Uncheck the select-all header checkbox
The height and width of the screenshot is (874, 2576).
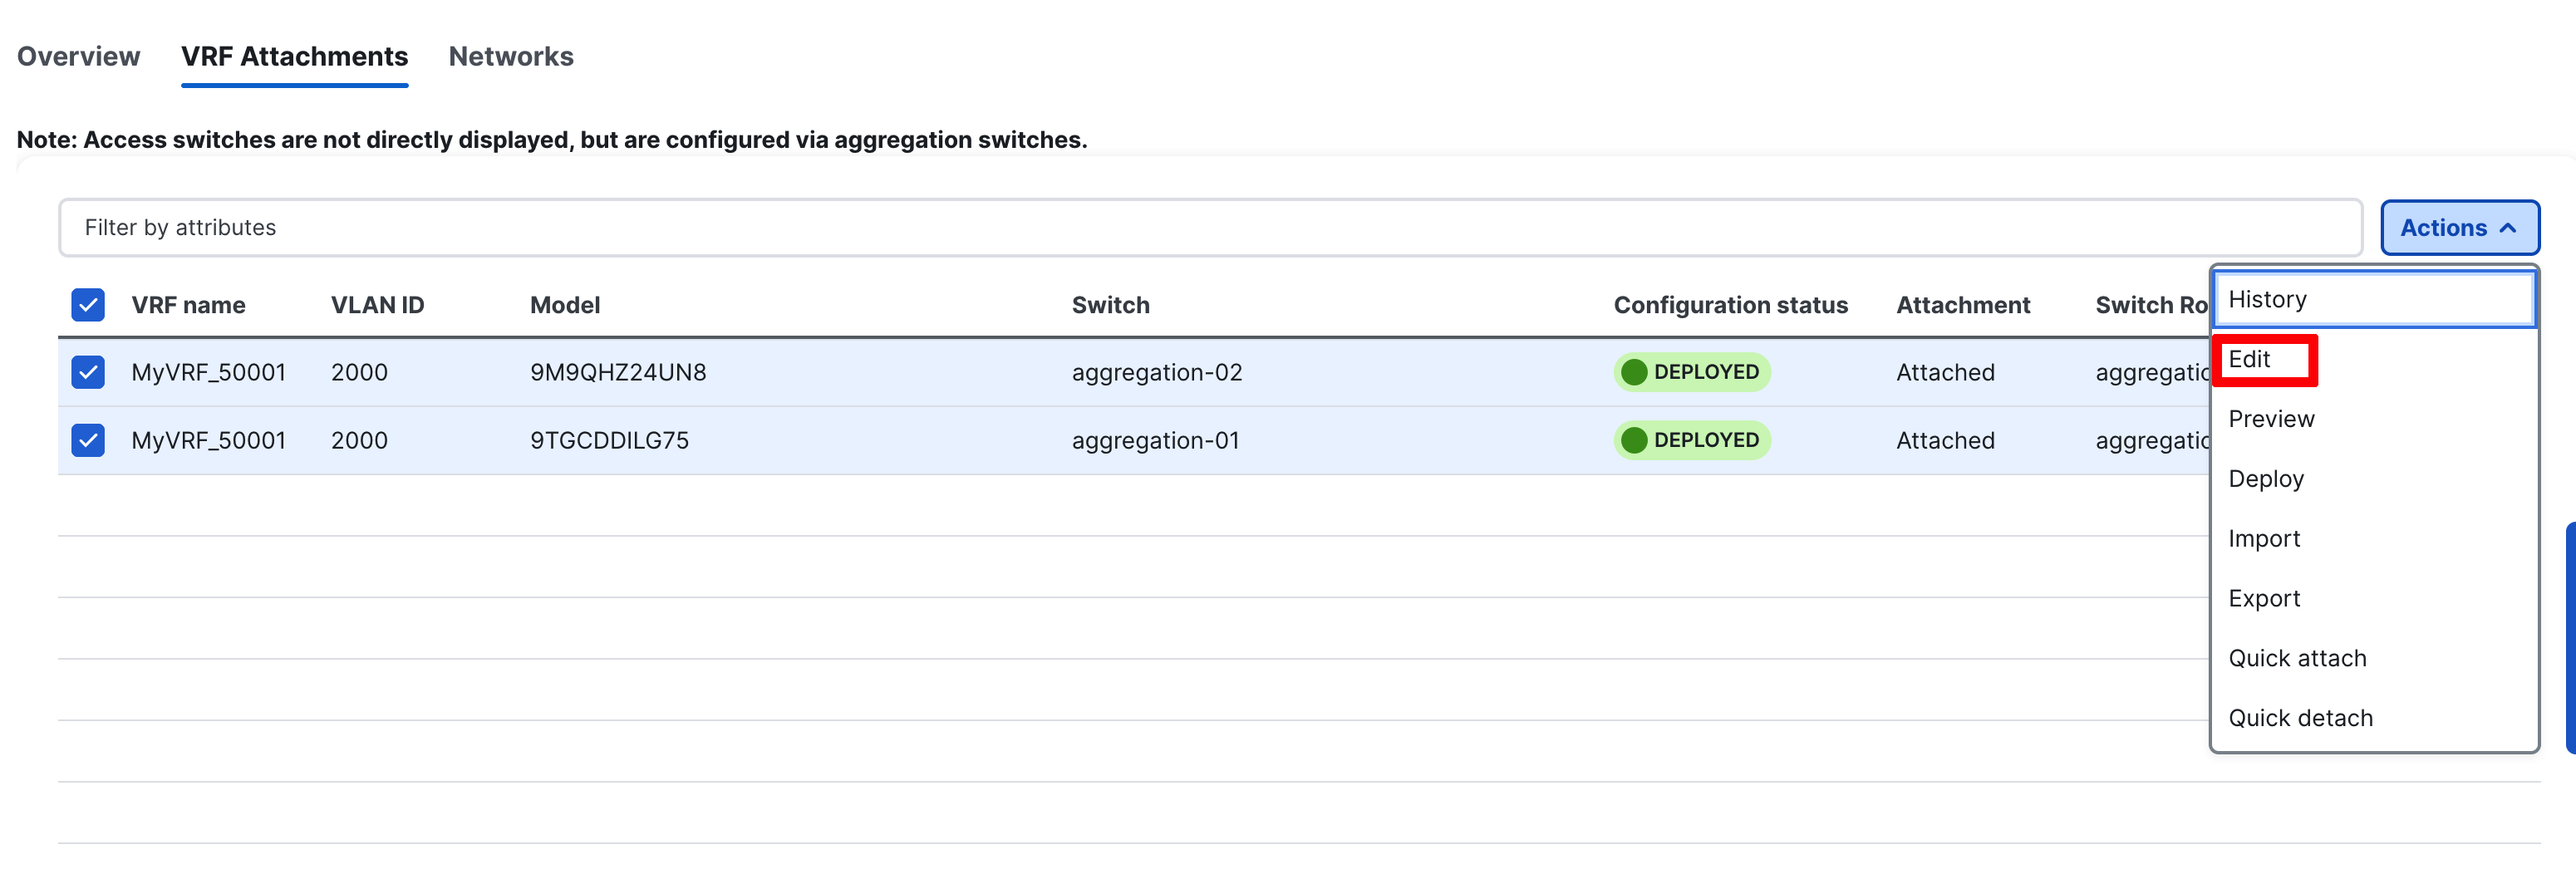(88, 305)
